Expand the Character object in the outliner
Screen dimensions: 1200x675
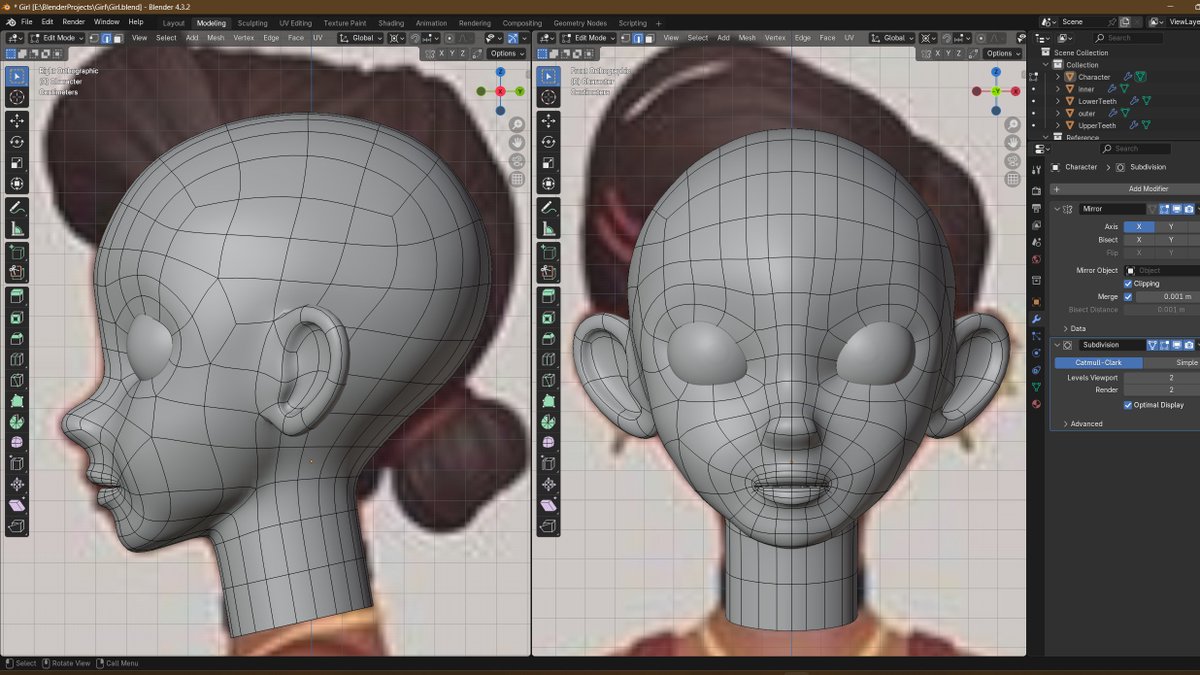point(1057,77)
